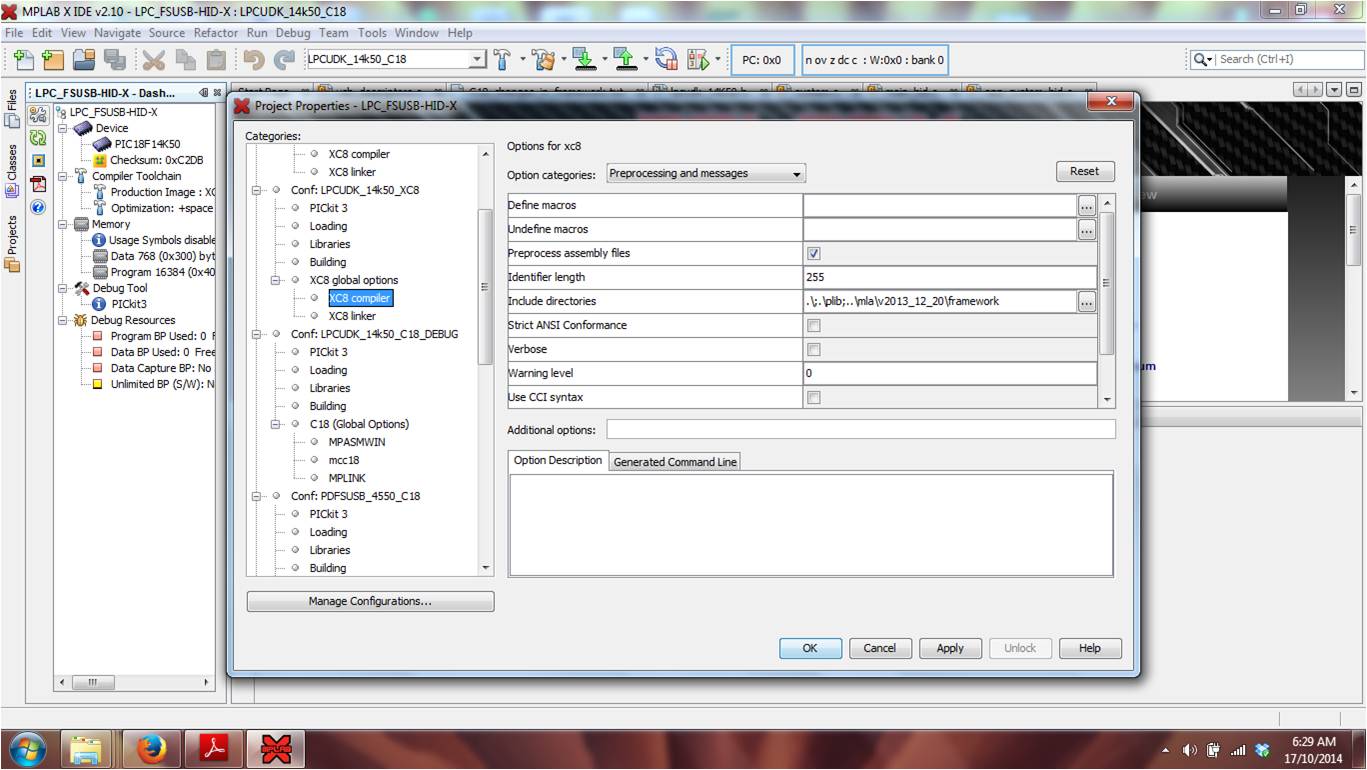1367x770 pixels.
Task: Open the Refactor menu
Action: [216, 33]
